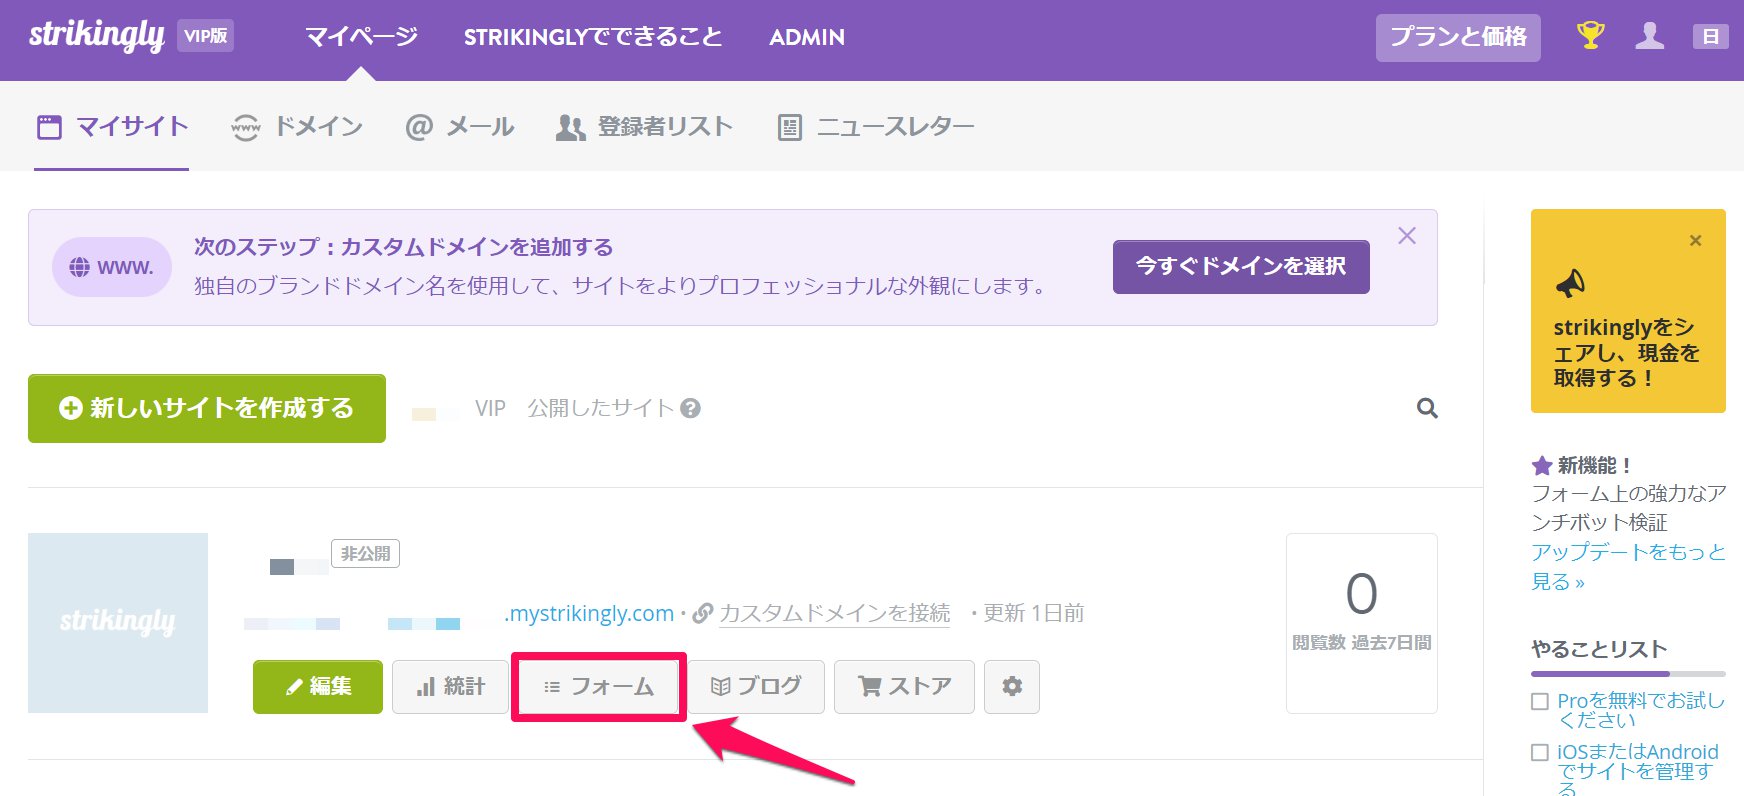Viewport: 1744px width, 796px height.
Task: Click the megaphone share icon
Action: click(x=1570, y=284)
